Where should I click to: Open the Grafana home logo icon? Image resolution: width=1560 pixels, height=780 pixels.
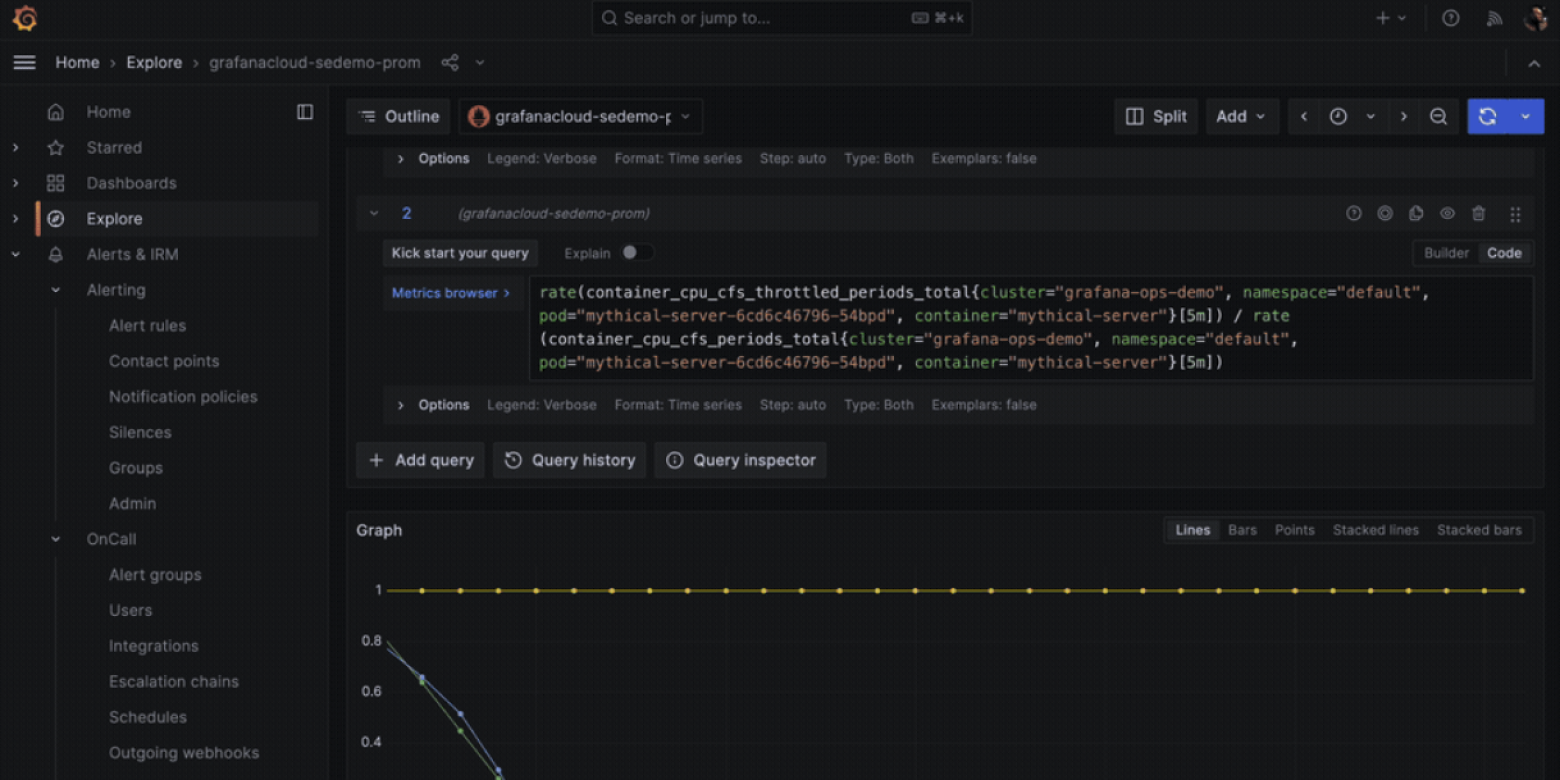[x=24, y=17]
